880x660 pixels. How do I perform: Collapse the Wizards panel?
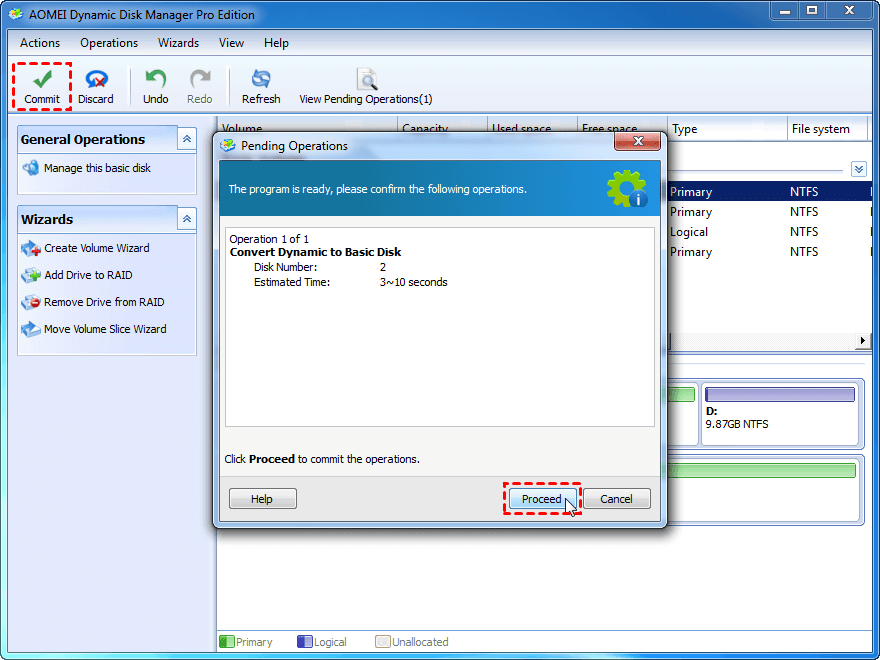[x=187, y=218]
